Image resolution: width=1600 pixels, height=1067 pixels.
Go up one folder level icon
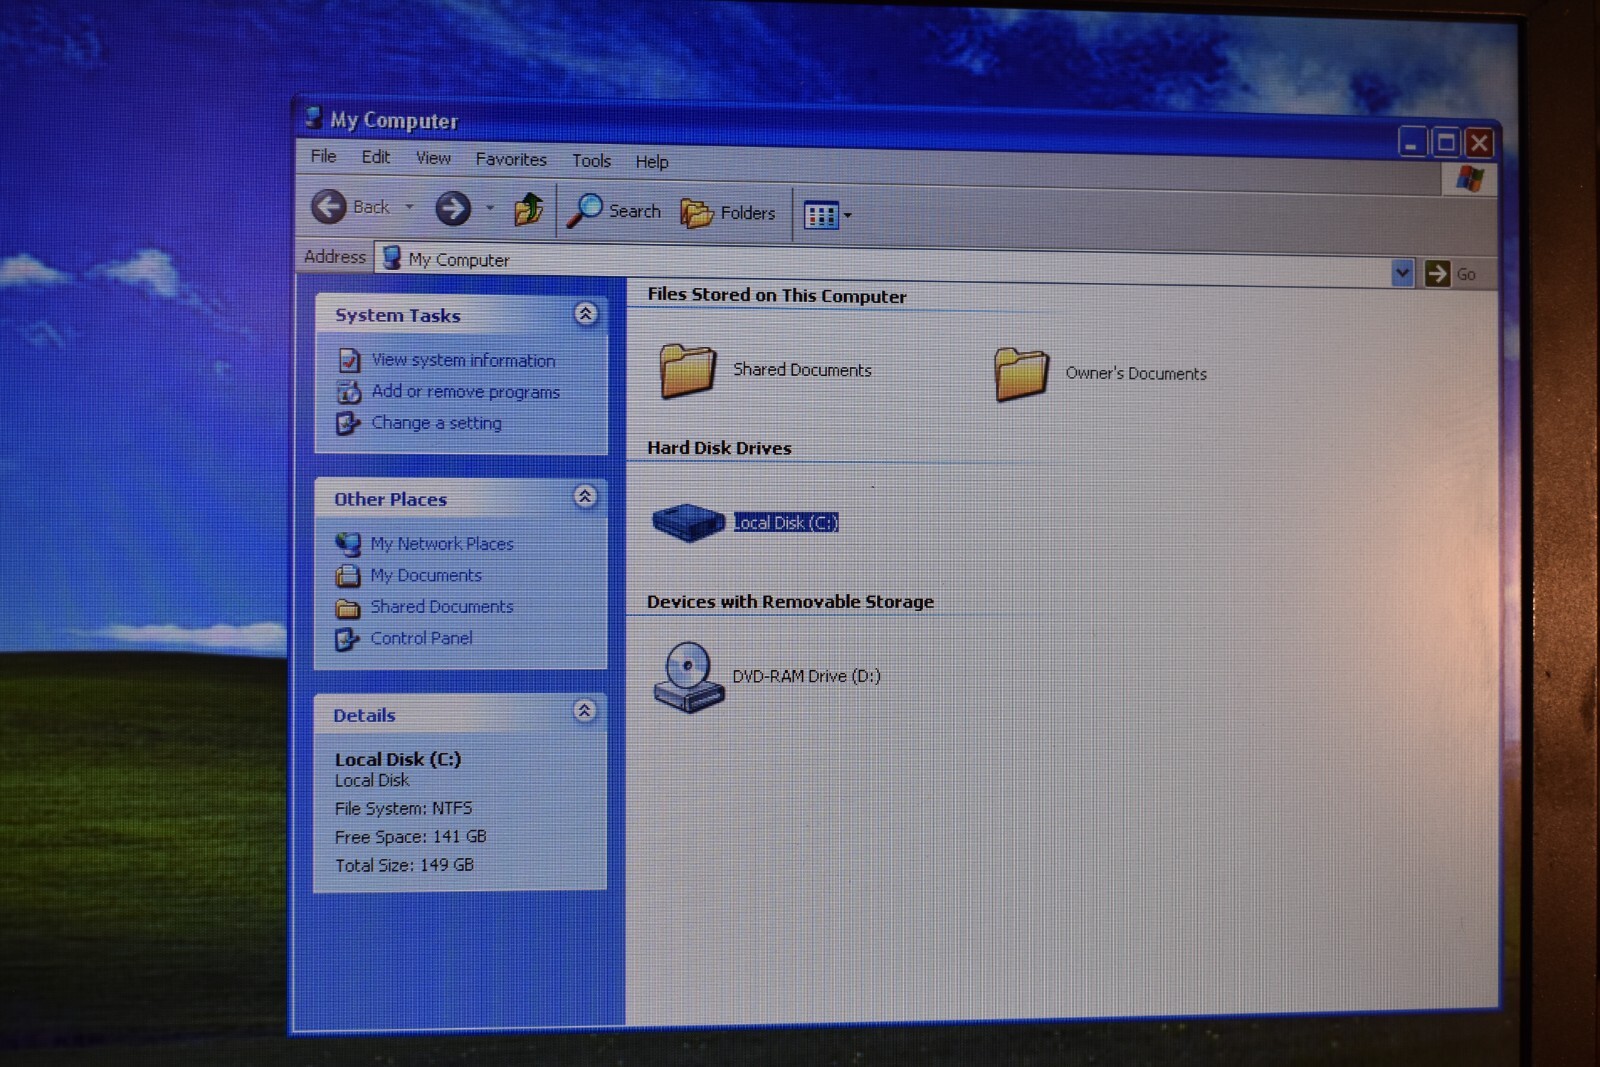coord(529,209)
